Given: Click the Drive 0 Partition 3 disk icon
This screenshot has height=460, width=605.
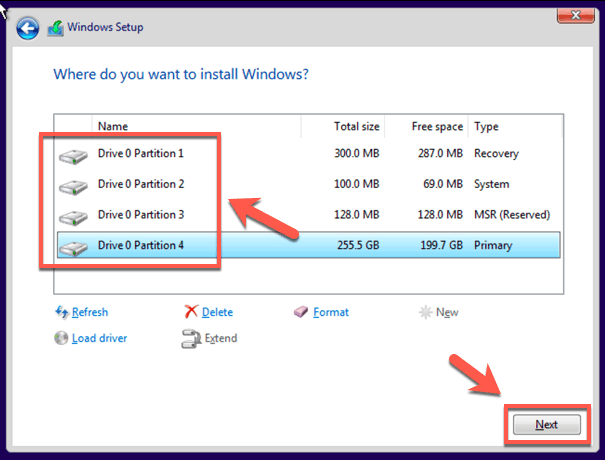Looking at the screenshot, I should 73,216.
